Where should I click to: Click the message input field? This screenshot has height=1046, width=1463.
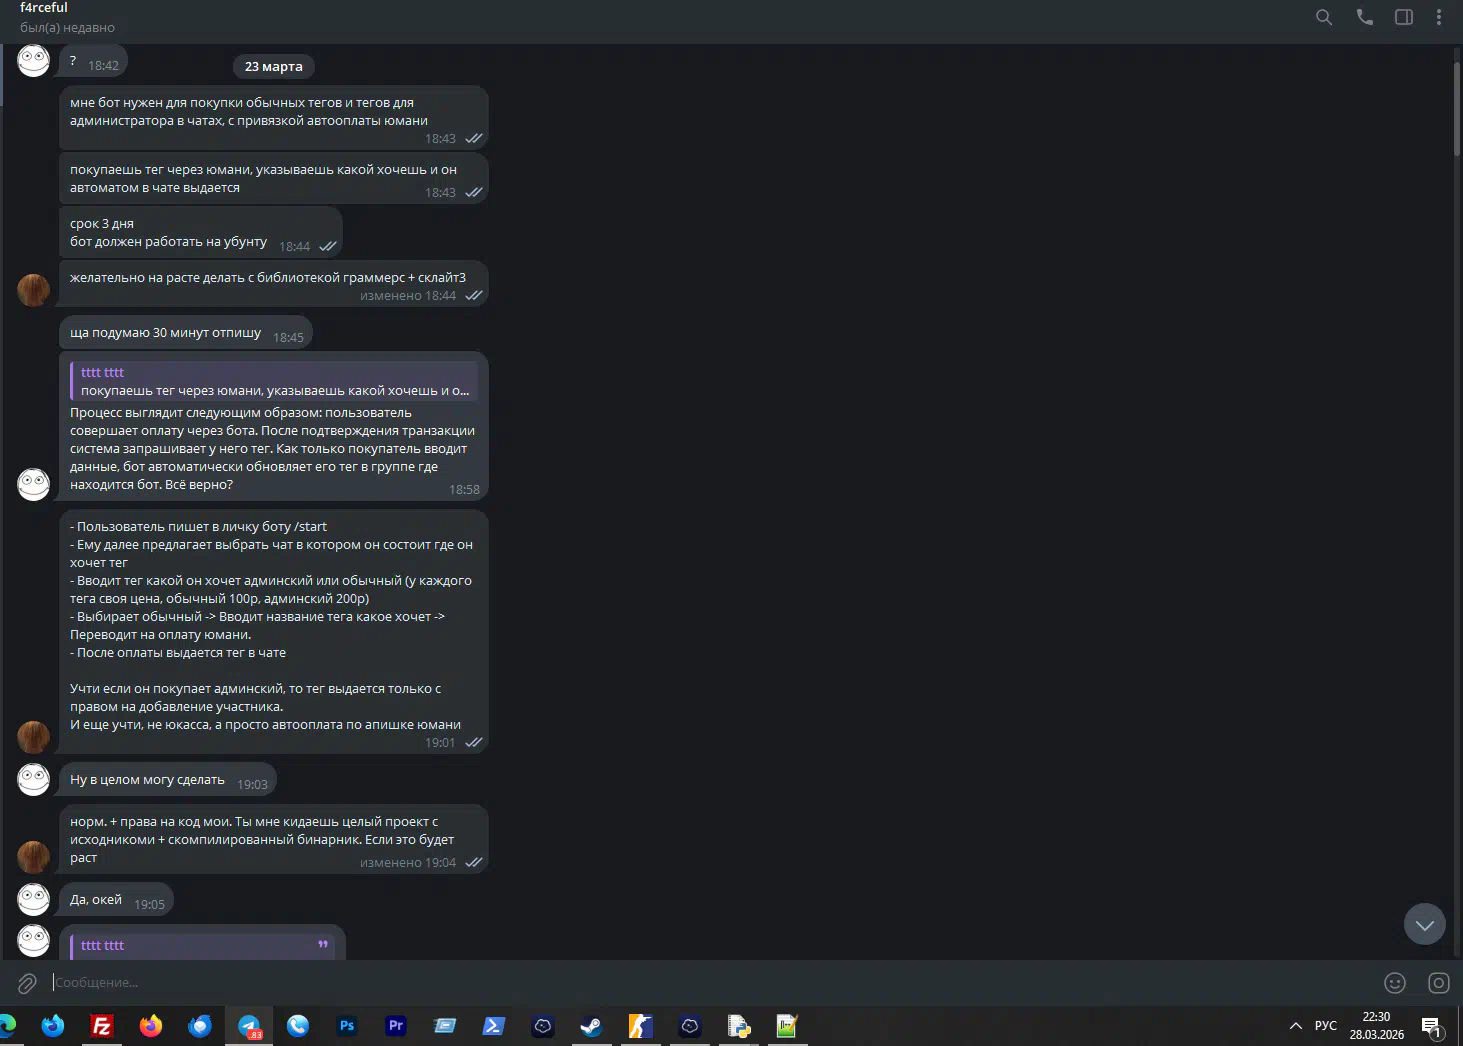coord(700,983)
